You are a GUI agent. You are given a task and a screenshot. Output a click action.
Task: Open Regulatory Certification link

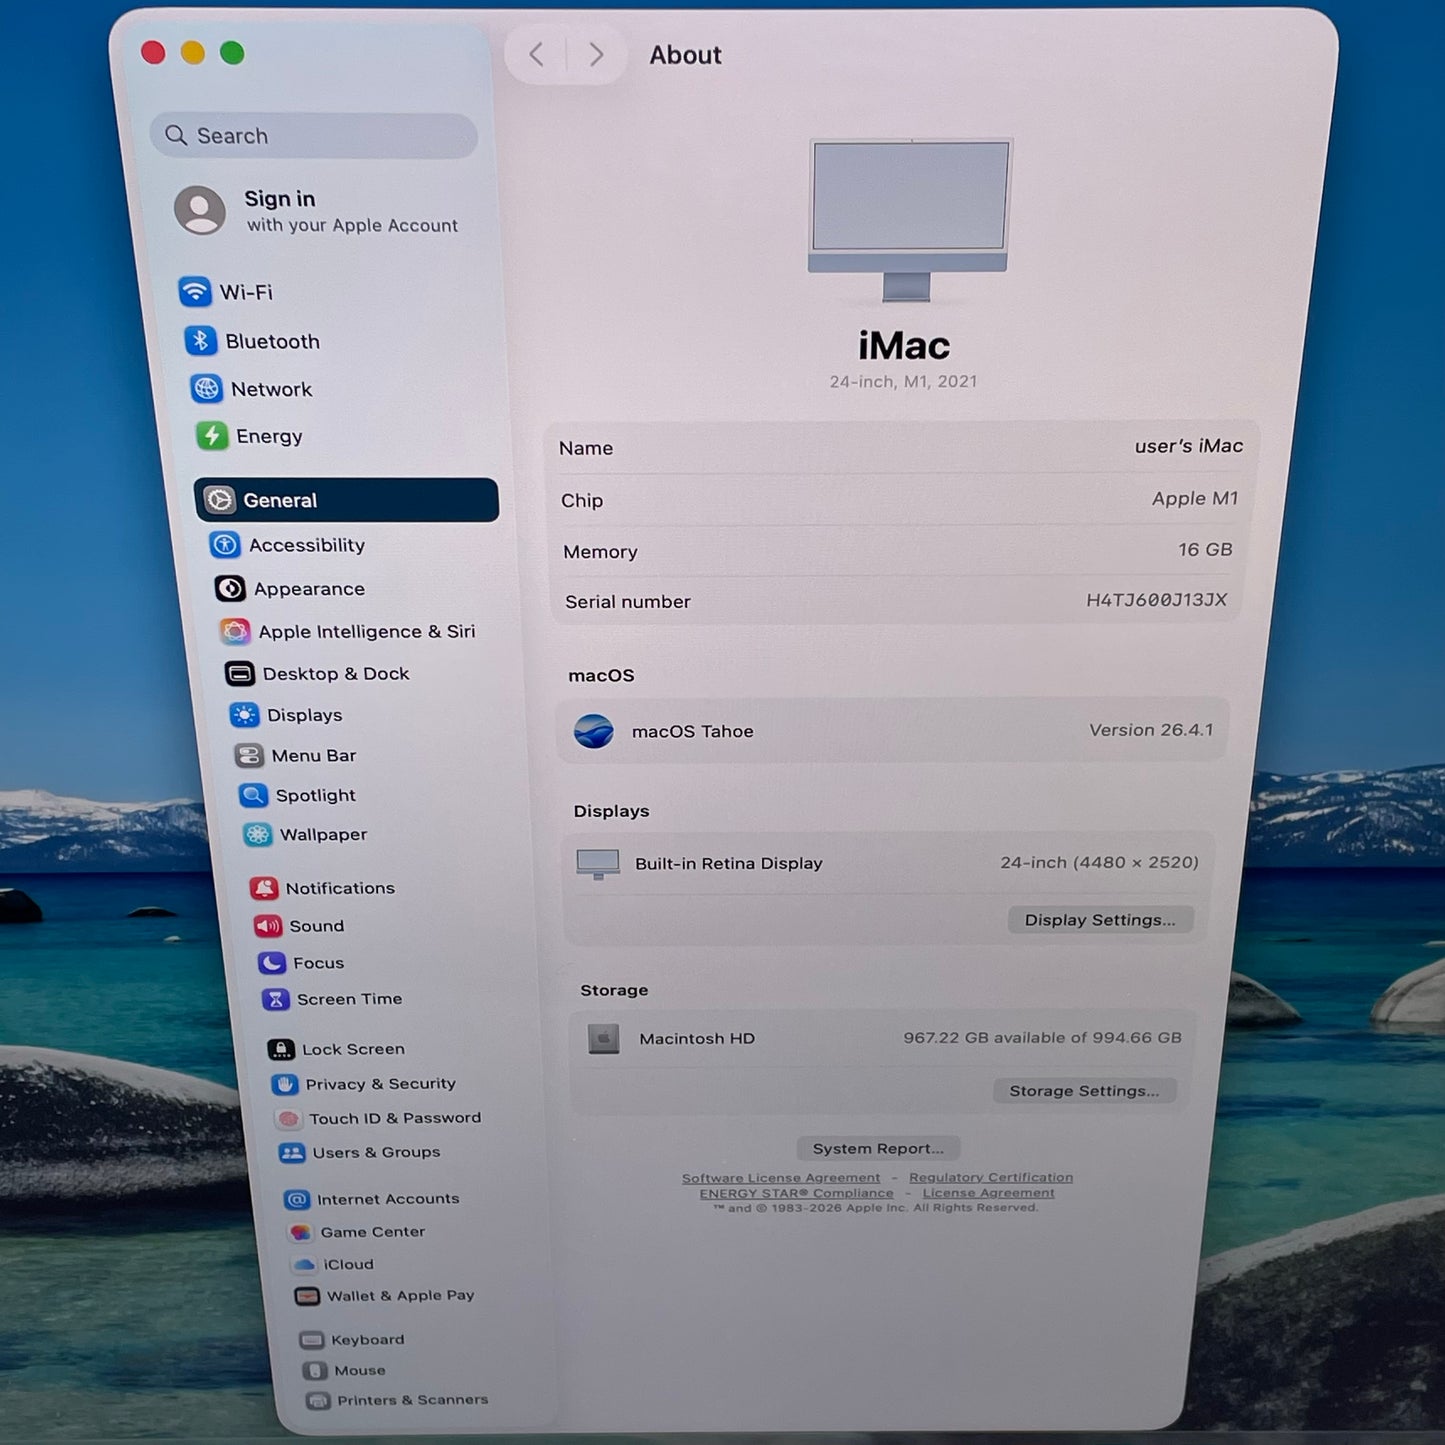click(991, 1177)
